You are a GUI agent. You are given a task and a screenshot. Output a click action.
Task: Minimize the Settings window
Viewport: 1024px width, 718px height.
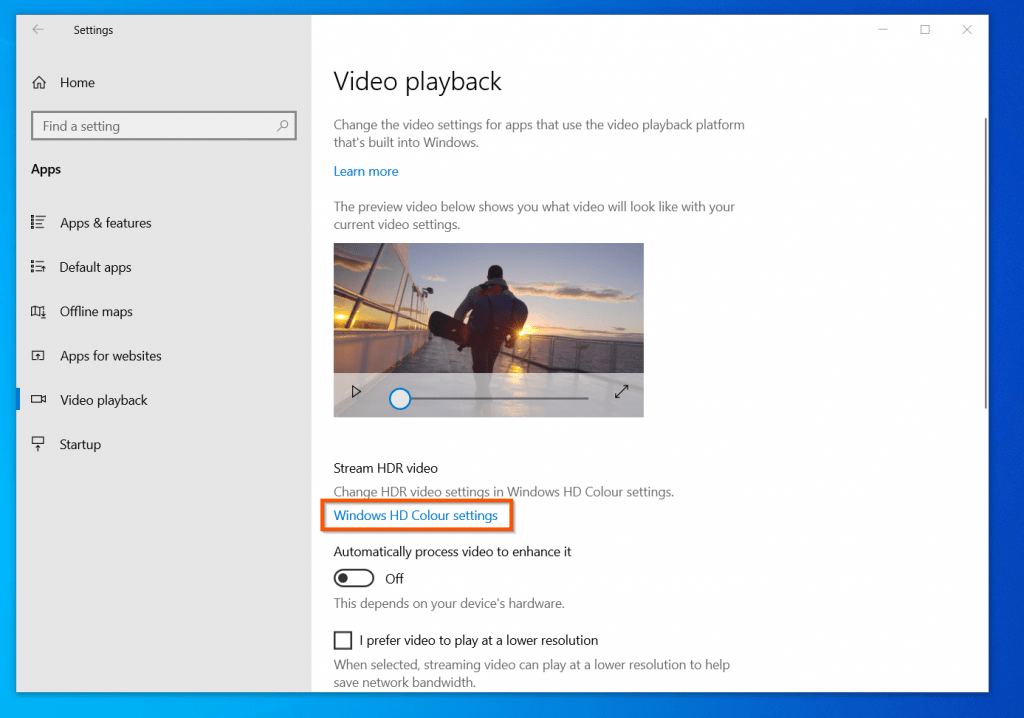point(883,29)
